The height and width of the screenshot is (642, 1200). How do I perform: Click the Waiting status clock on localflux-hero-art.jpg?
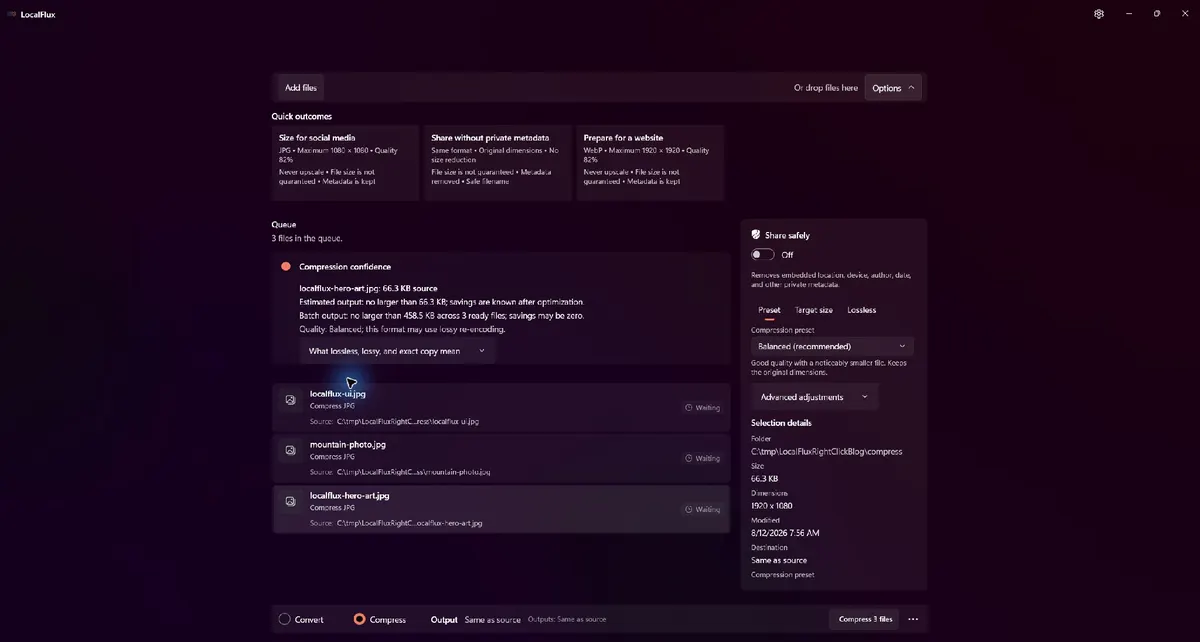688,510
